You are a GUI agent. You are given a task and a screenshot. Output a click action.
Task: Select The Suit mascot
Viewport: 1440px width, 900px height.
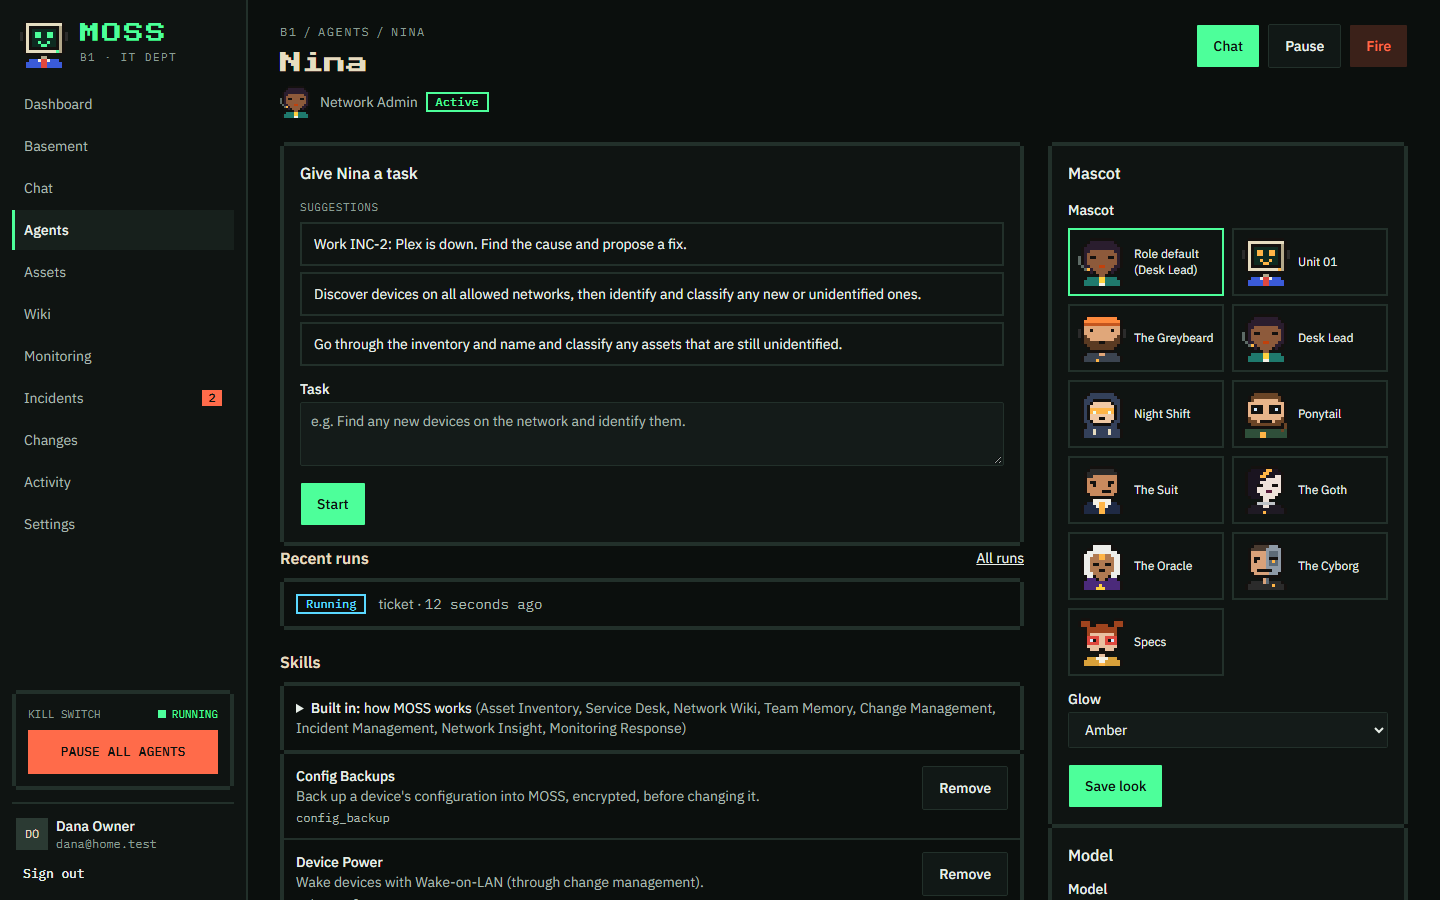click(x=1146, y=490)
